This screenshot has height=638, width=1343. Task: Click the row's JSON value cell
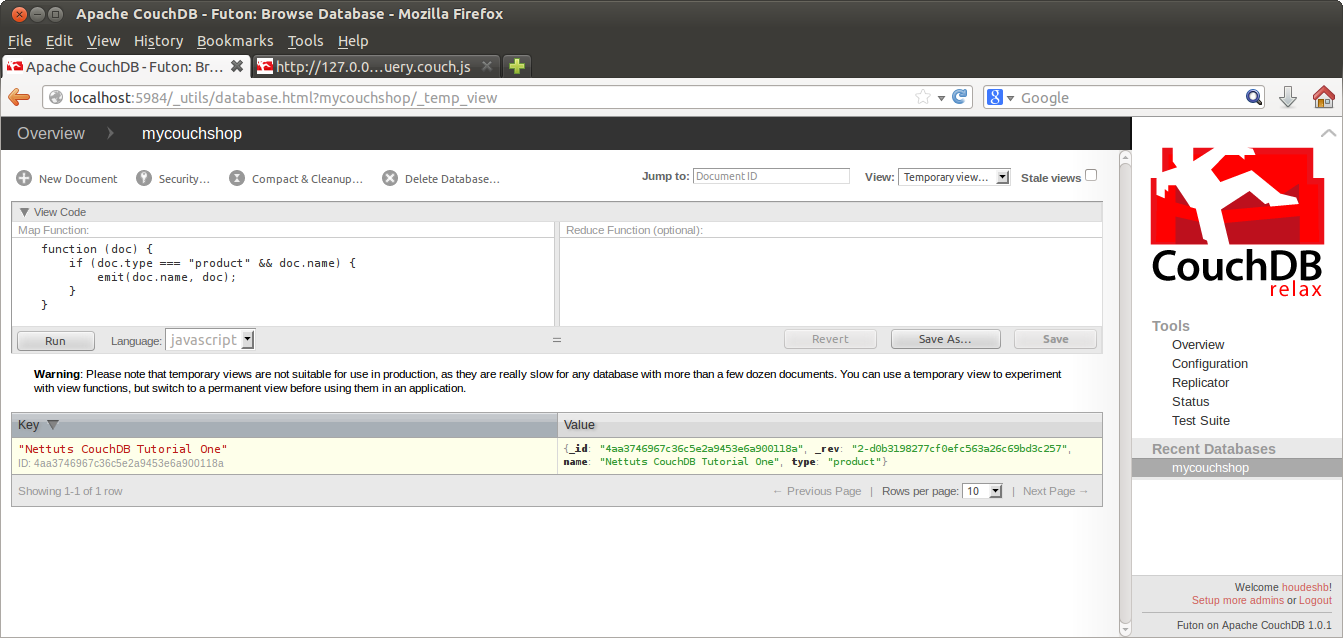coord(830,455)
